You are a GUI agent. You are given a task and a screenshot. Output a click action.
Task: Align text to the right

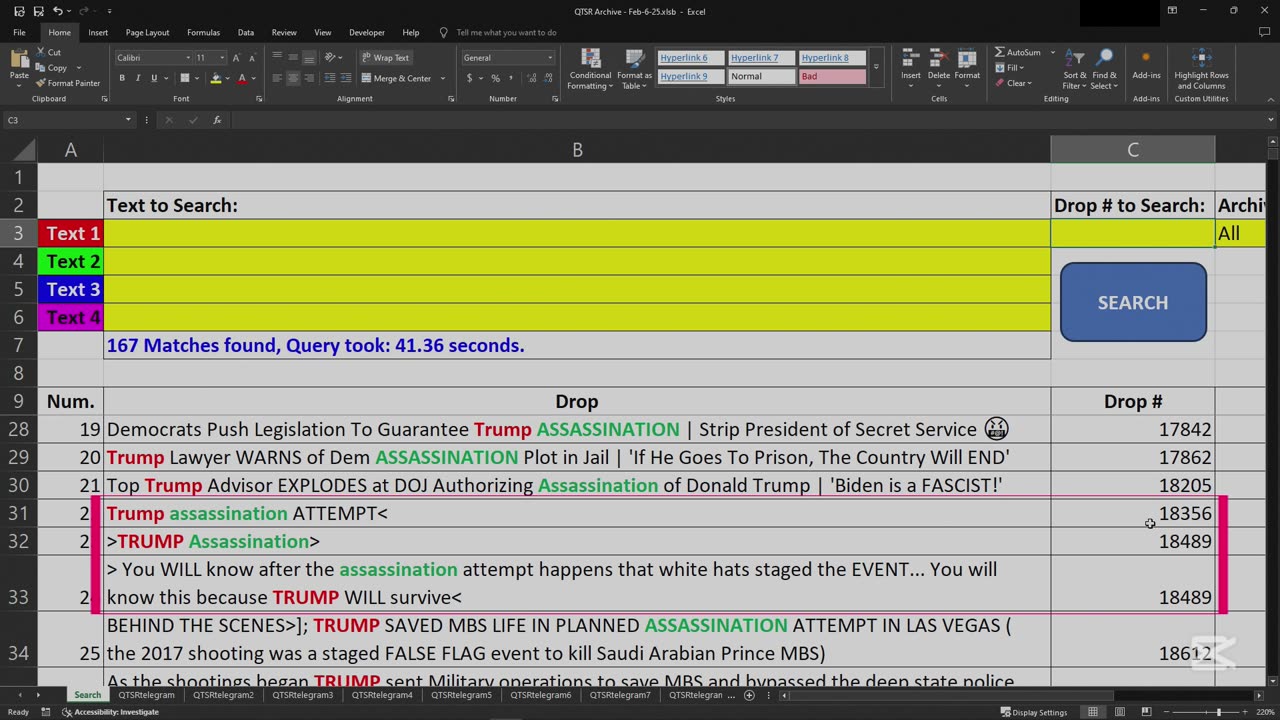309,78
